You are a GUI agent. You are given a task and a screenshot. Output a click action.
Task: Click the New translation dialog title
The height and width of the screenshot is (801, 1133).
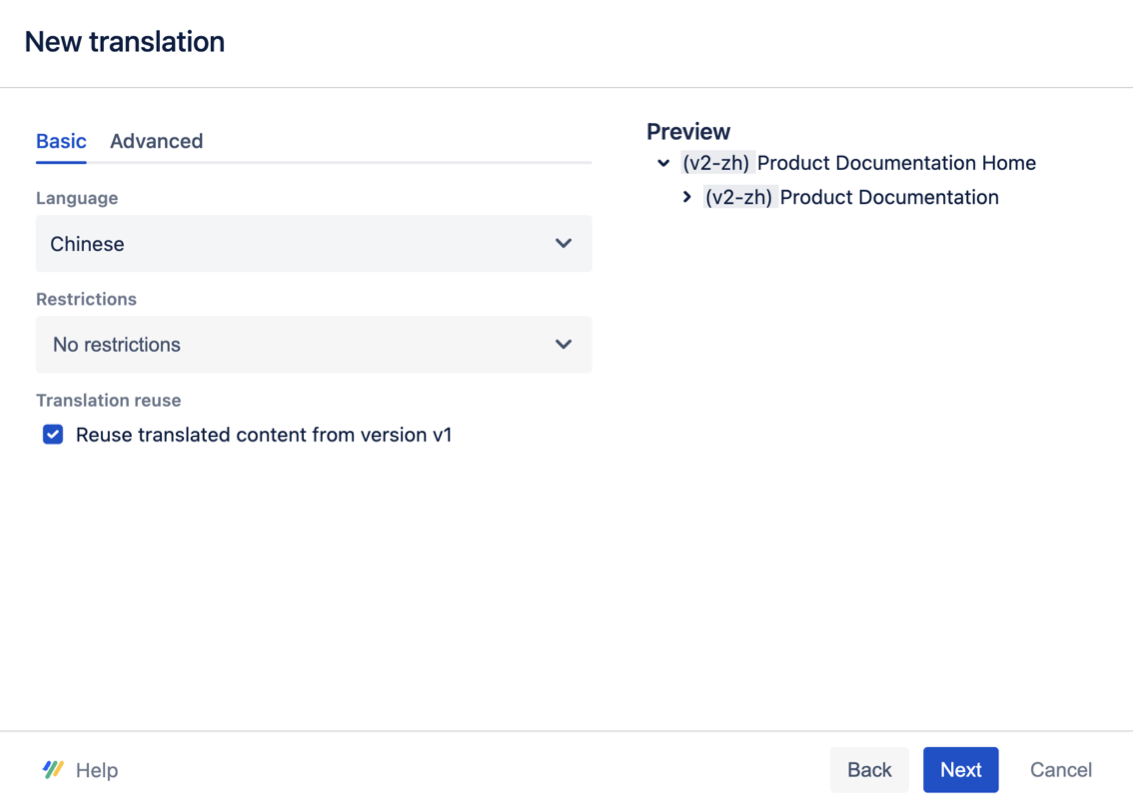[x=124, y=42]
